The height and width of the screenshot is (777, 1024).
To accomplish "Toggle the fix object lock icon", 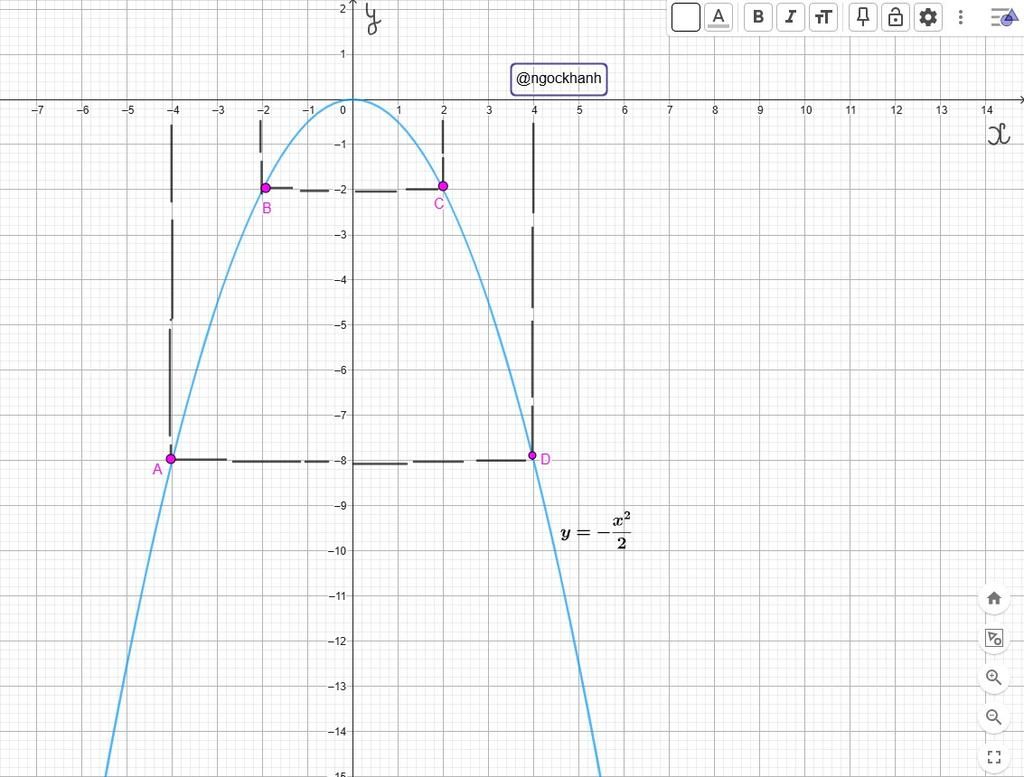I will [x=895, y=17].
